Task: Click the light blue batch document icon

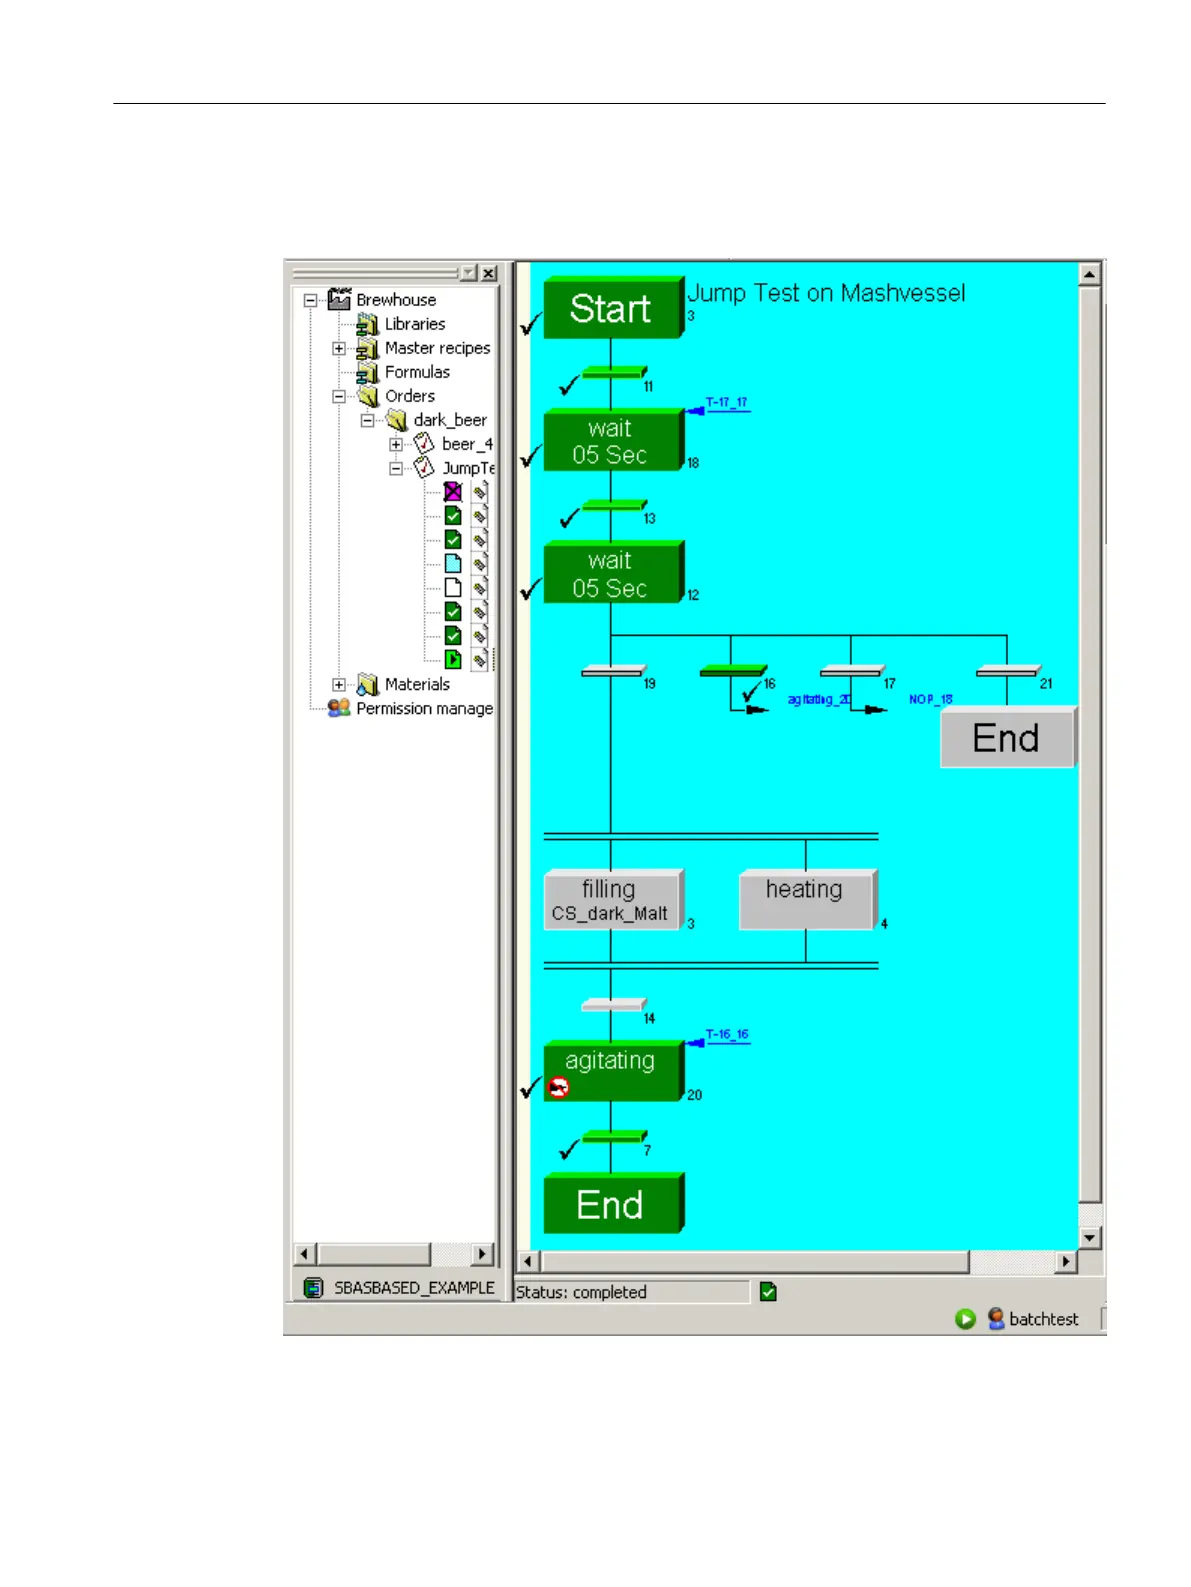Action: coord(453,563)
